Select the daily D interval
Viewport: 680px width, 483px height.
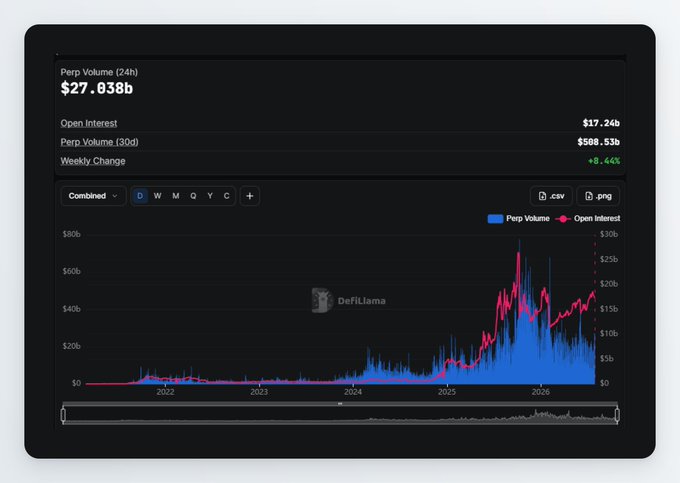140,196
